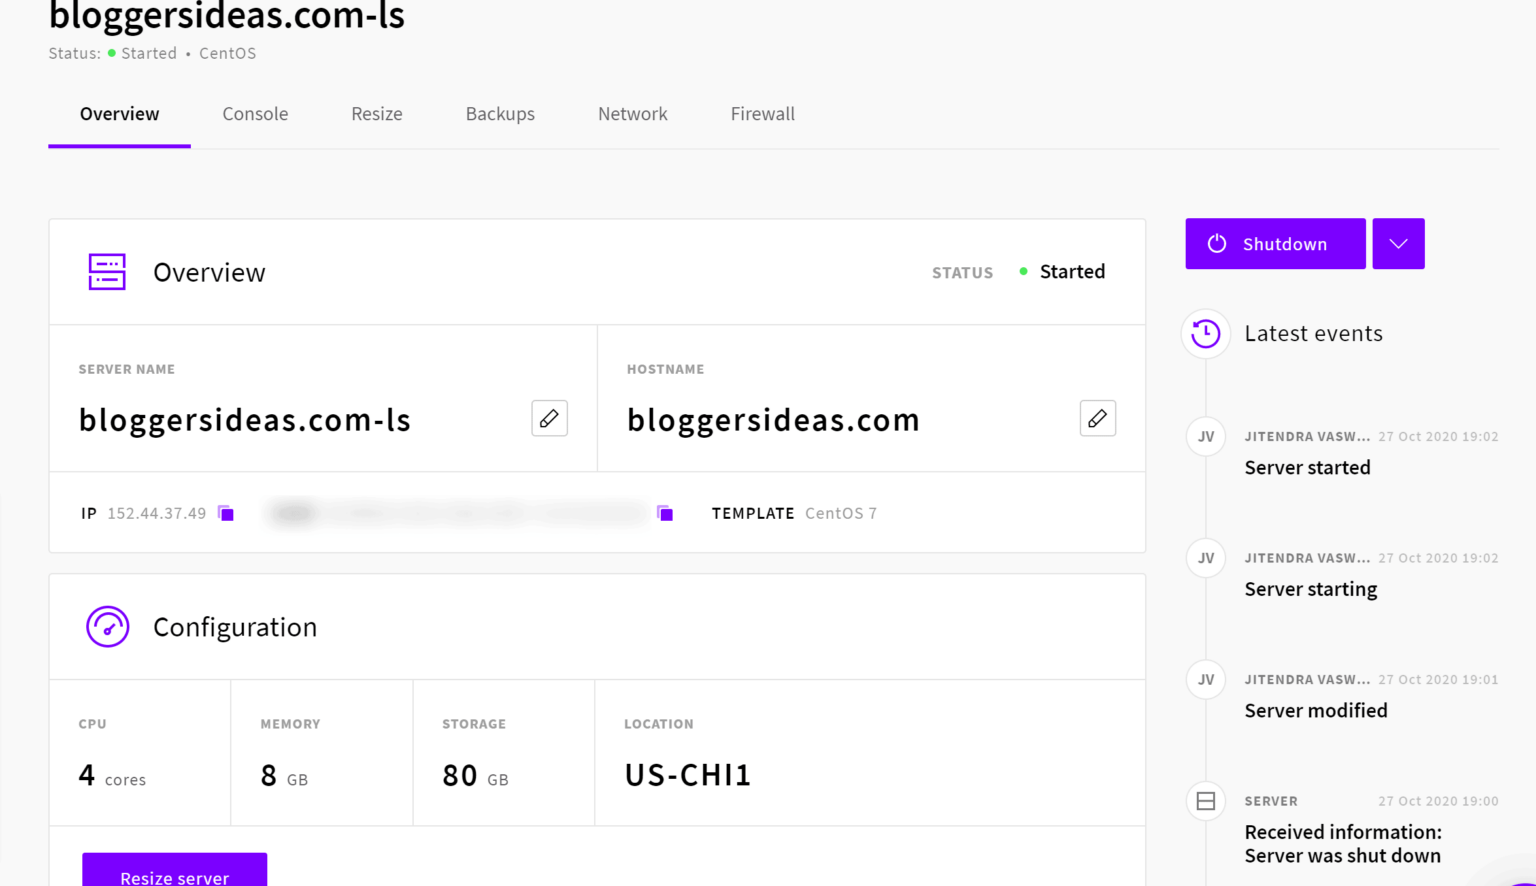The height and width of the screenshot is (886, 1536).
Task: Click the power icon inside the Shutdown button
Action: pos(1216,243)
